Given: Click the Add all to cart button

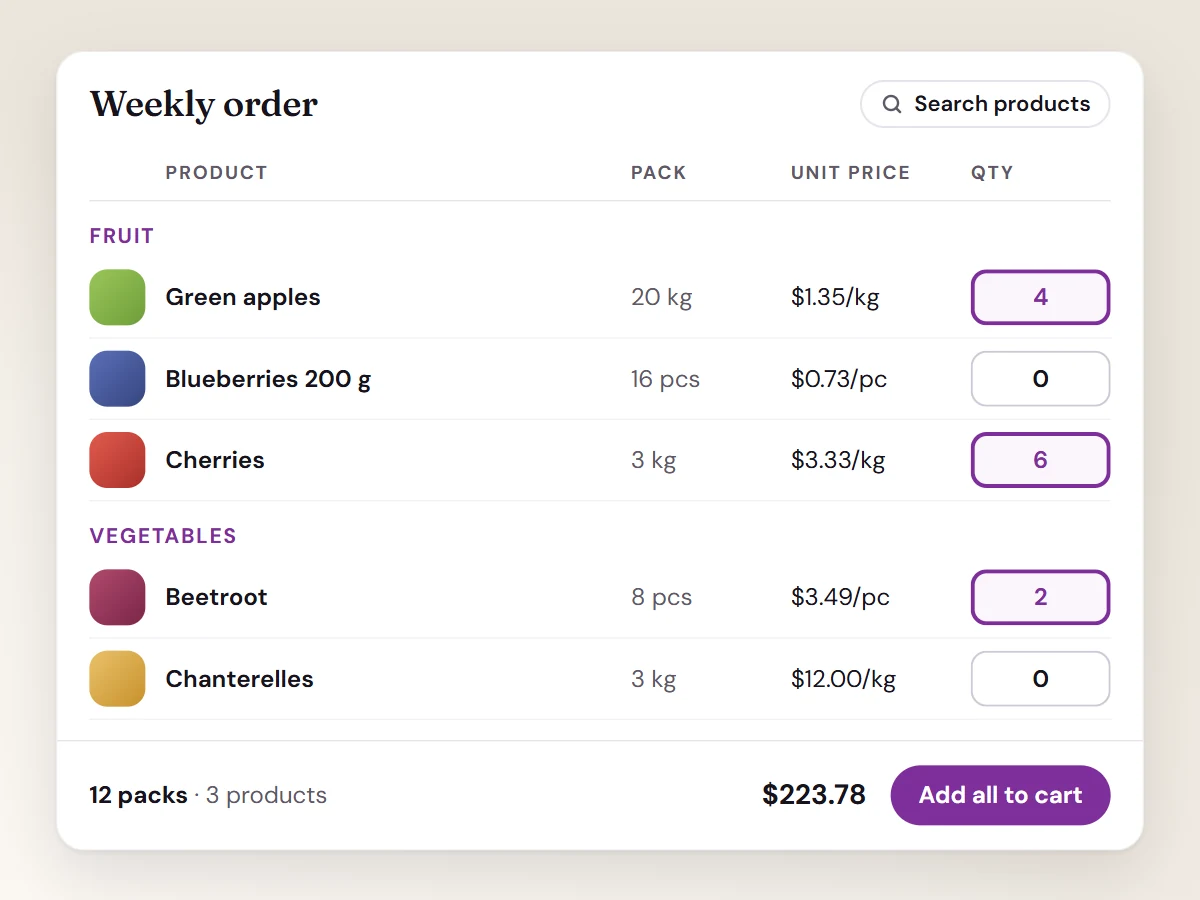Looking at the screenshot, I should coord(1000,795).
